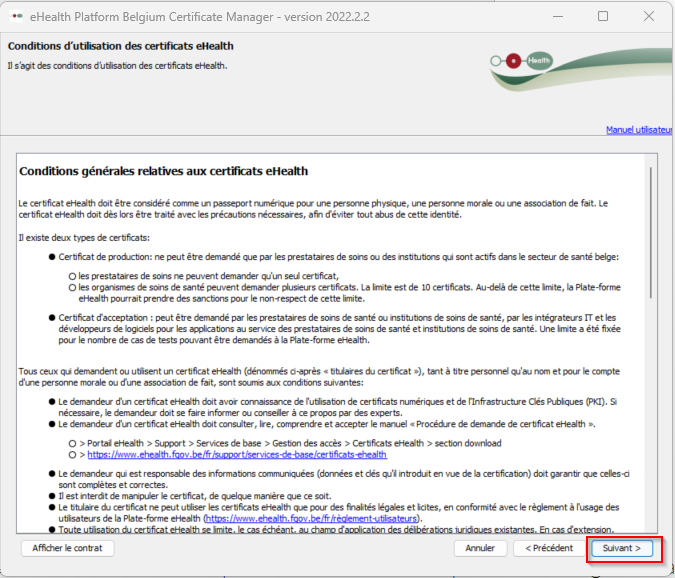The image size is (675, 578).
Task: Click the conditions text scrollbar thumb
Action: (650, 232)
